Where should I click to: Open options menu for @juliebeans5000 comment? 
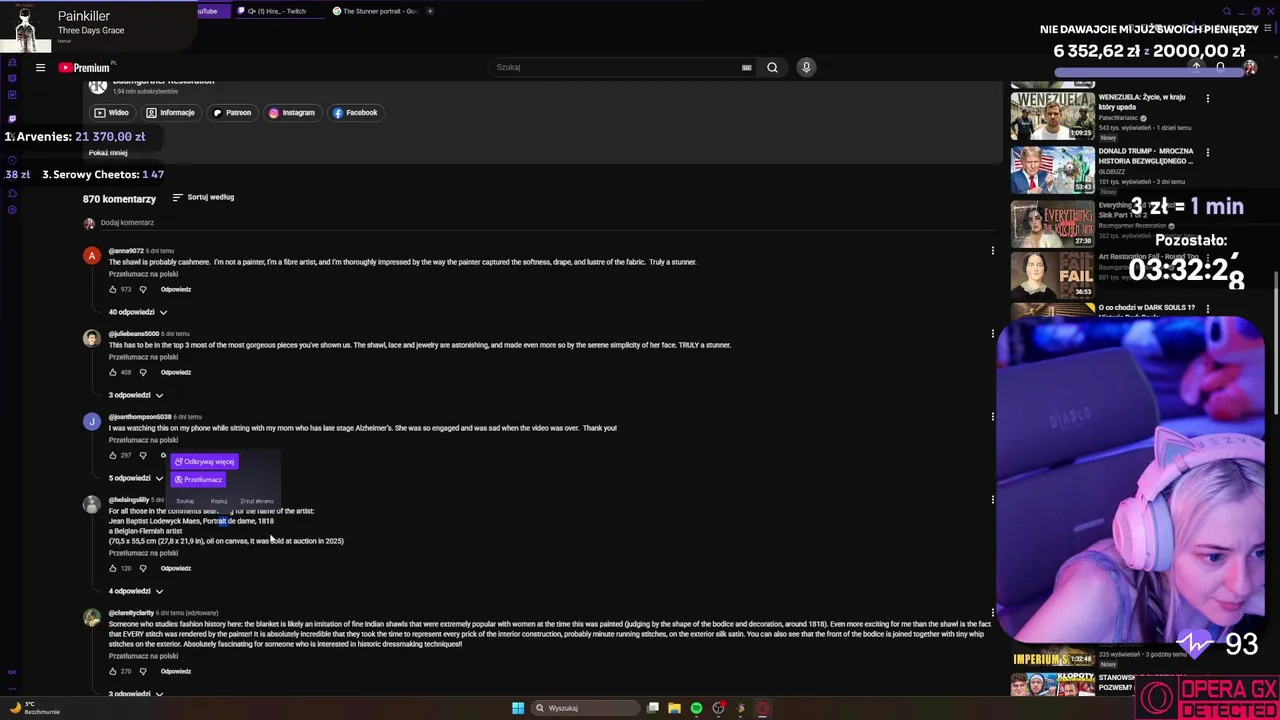pyautogui.click(x=992, y=334)
